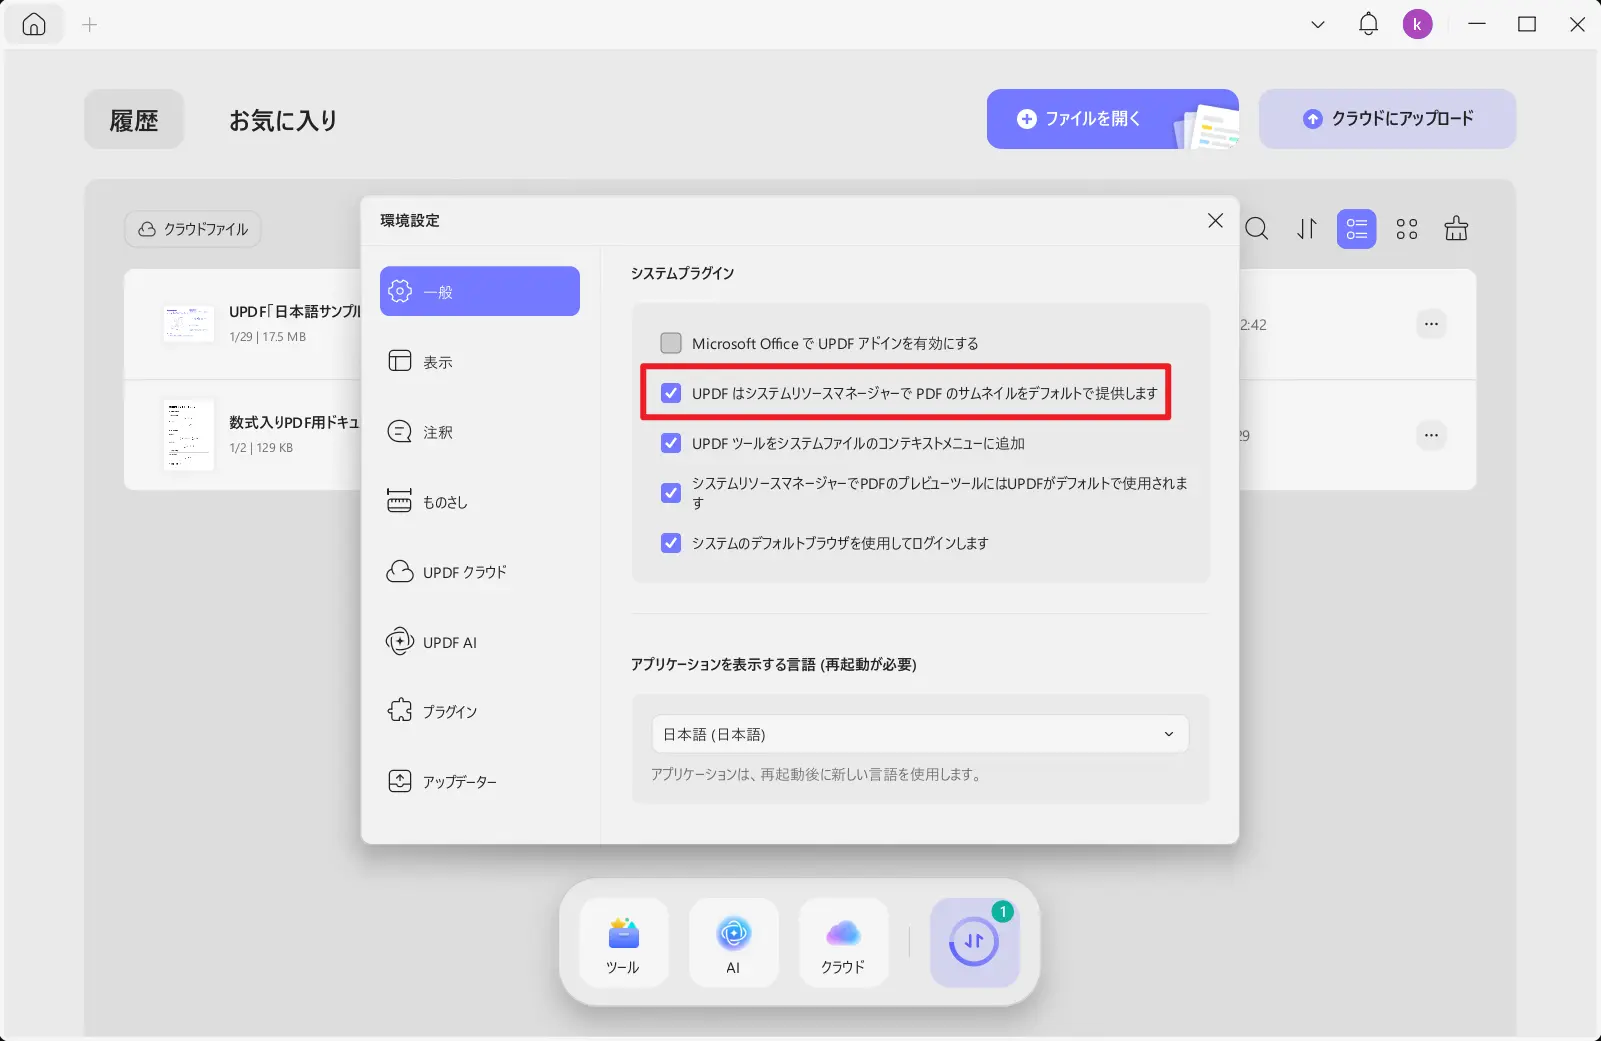Open the クラウド button in bottom dock
This screenshot has width=1601, height=1041.
point(843,943)
